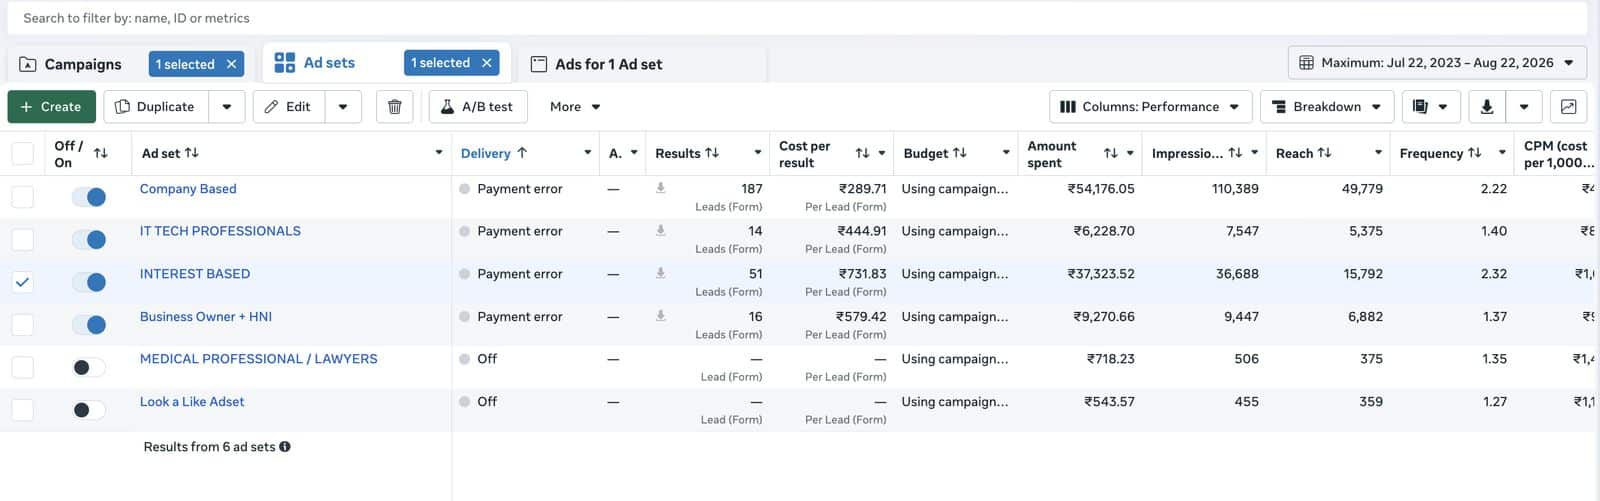Toggle off Business Owner + HNI ad set

89,325
